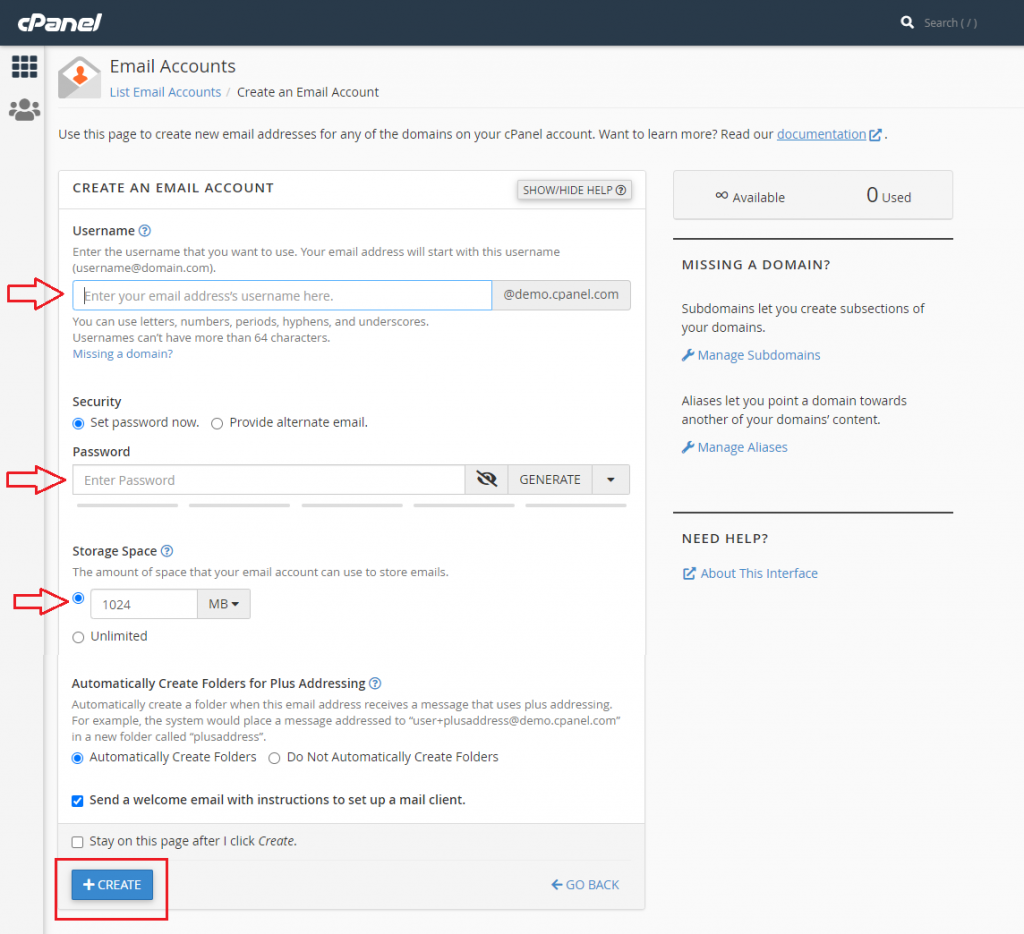Image resolution: width=1024 pixels, height=934 pixels.
Task: Click the Generate password button
Action: tap(550, 479)
